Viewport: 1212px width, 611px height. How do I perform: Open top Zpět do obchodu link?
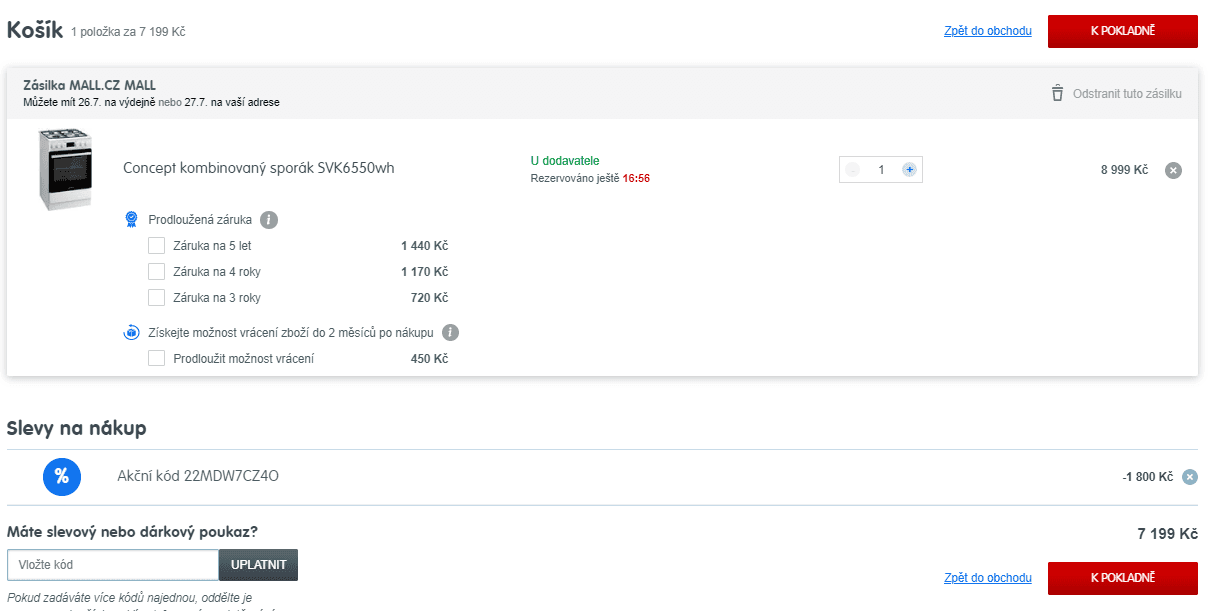[x=988, y=31]
